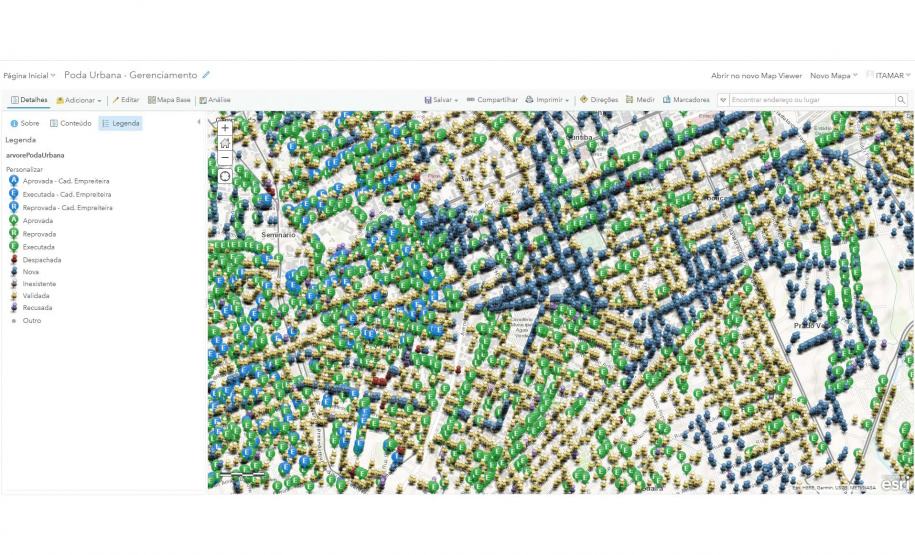Return map to default home extent

[x=225, y=143]
